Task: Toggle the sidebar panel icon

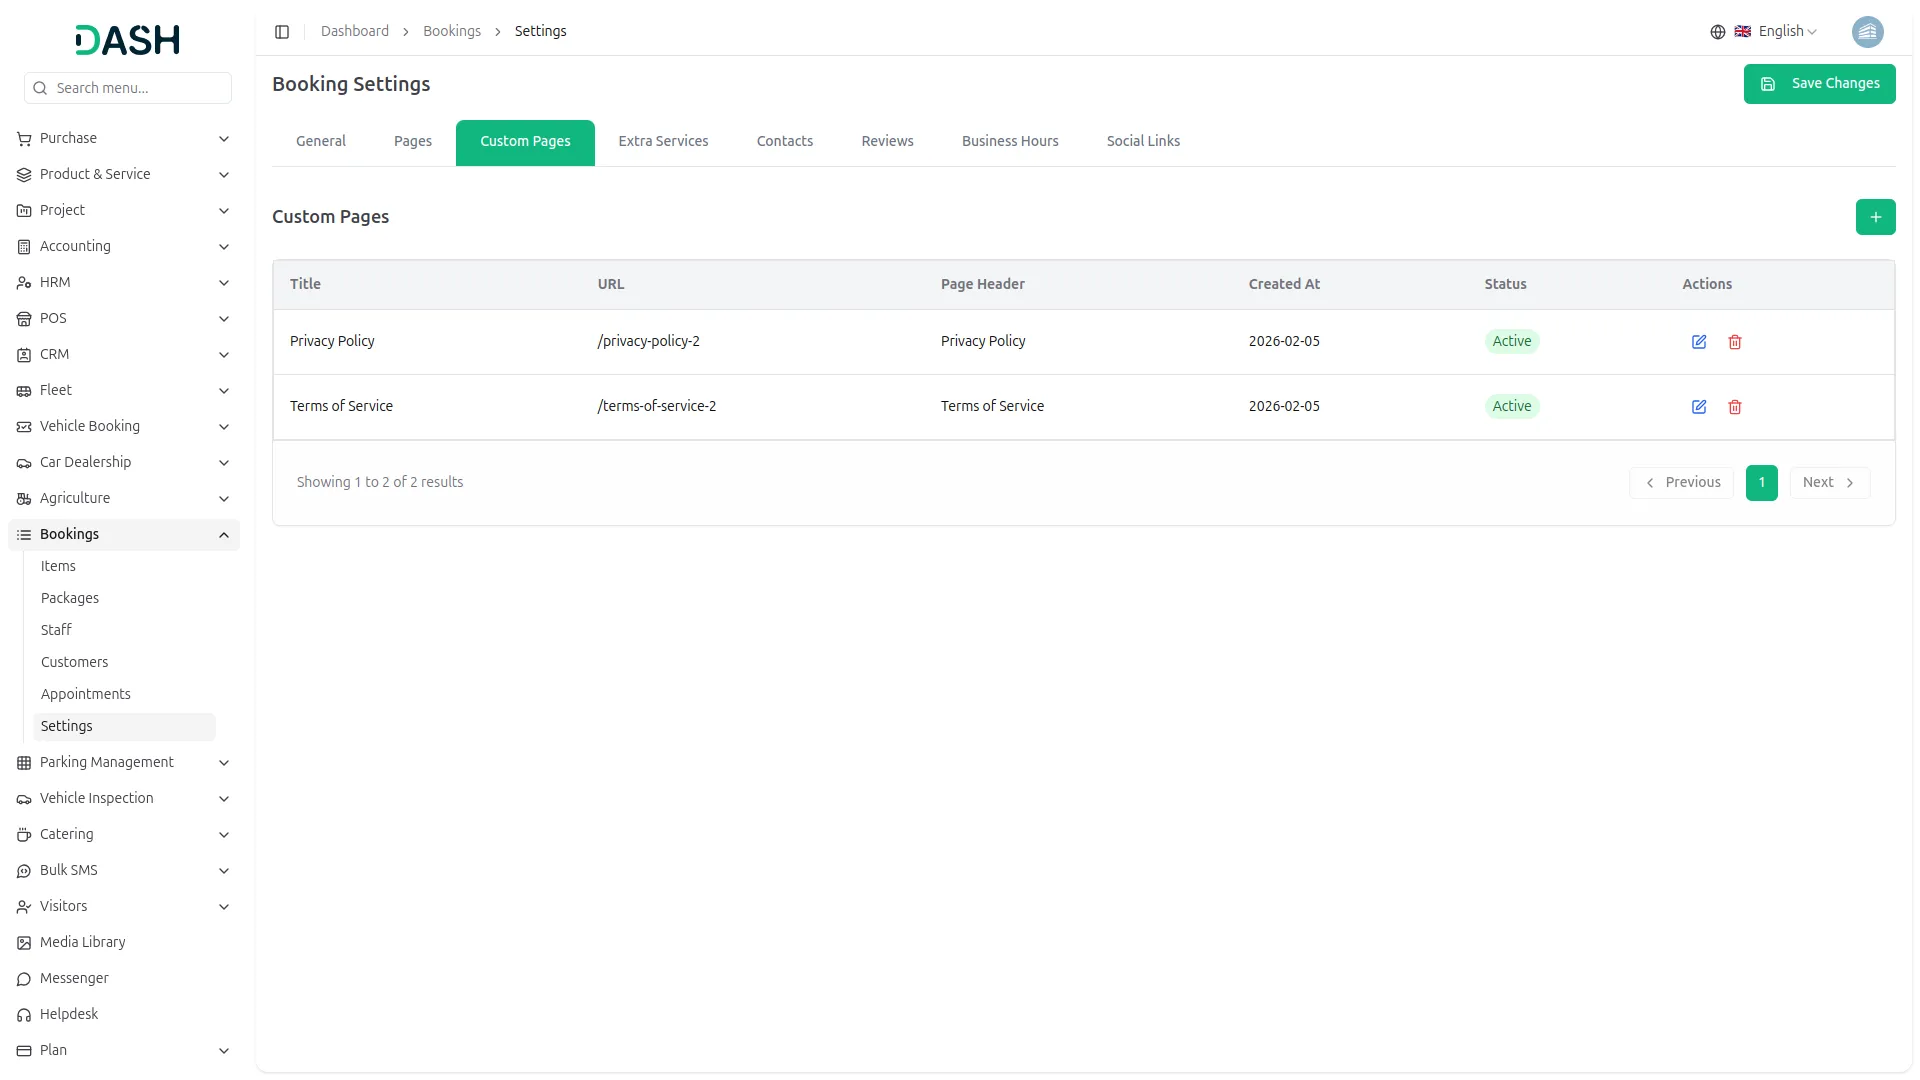Action: click(282, 32)
